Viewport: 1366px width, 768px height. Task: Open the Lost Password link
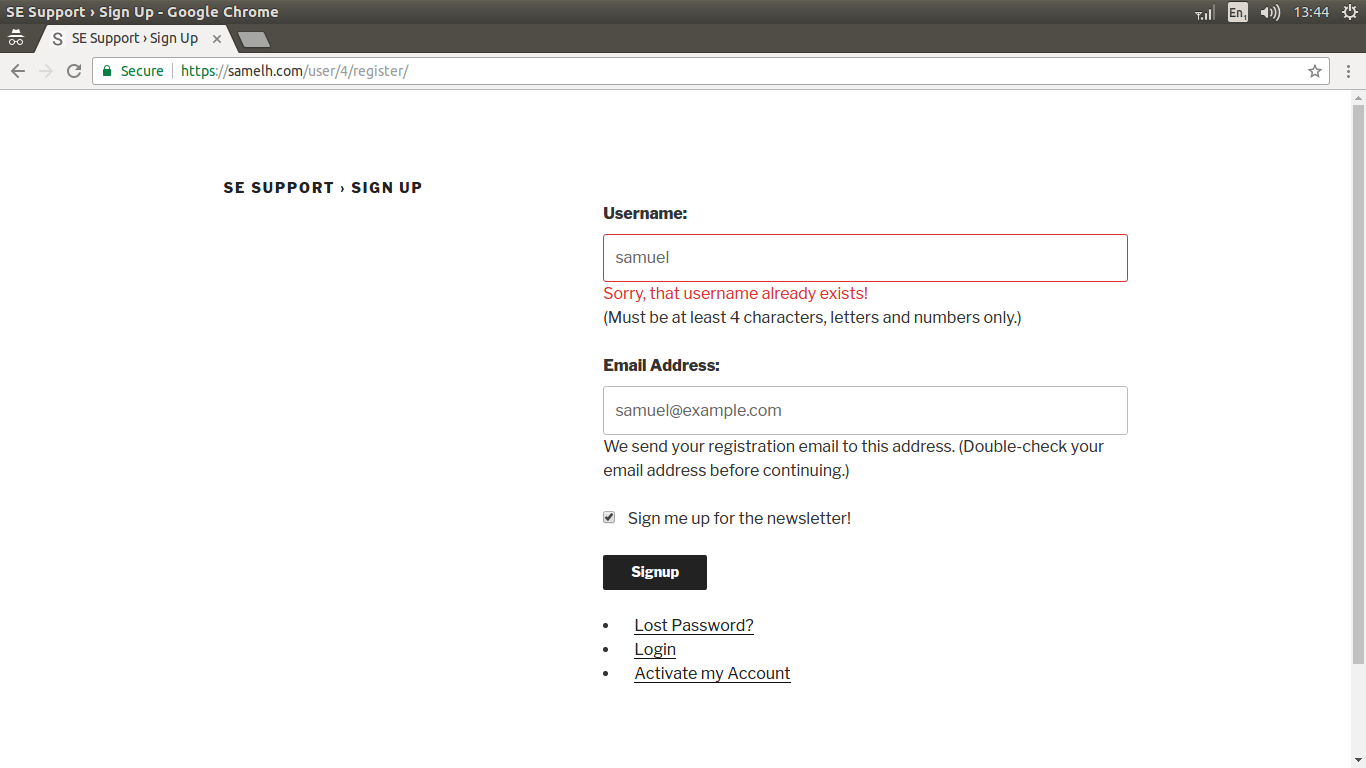694,625
